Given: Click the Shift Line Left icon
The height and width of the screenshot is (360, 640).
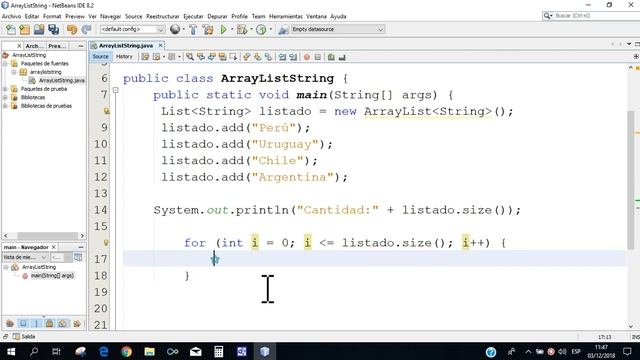Looking at the screenshot, I should (282, 57).
